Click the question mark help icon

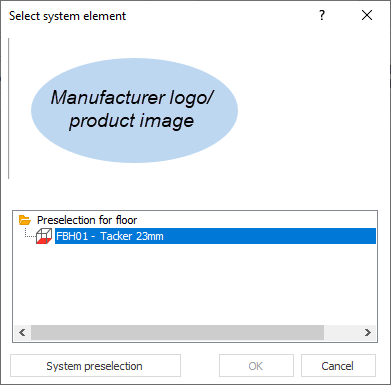tap(322, 15)
